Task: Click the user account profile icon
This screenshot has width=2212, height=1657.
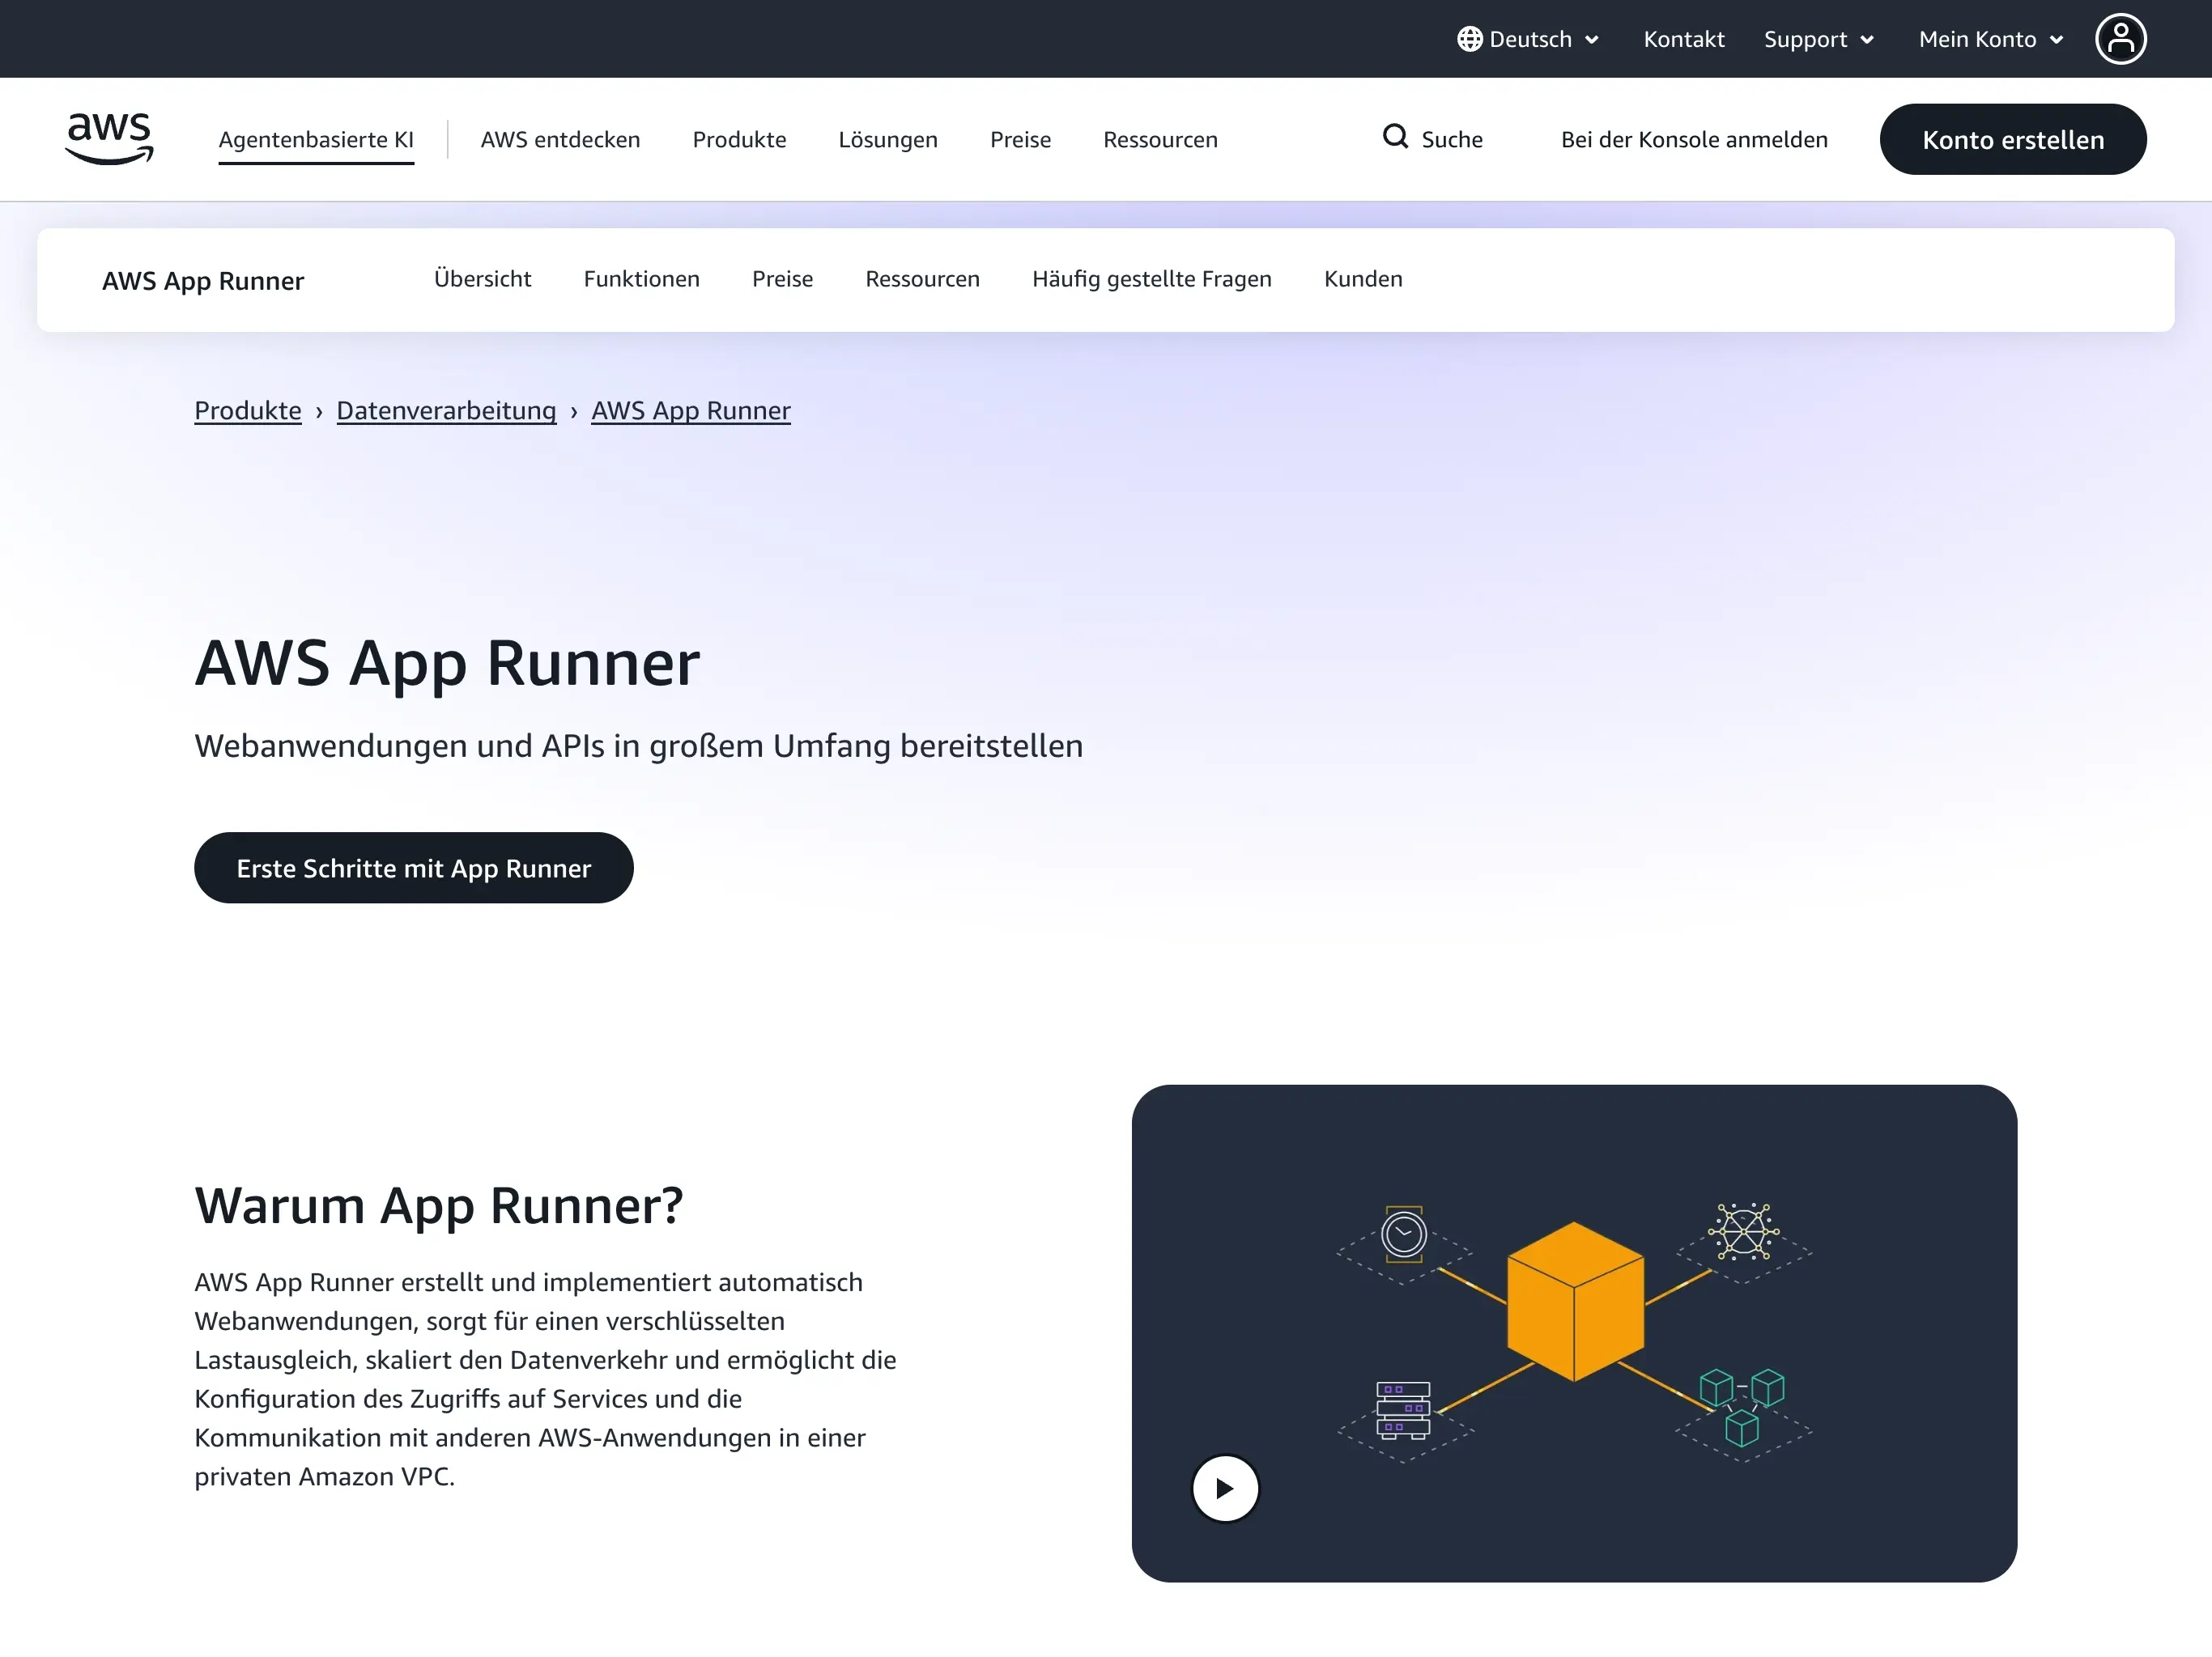Action: click(x=2122, y=38)
